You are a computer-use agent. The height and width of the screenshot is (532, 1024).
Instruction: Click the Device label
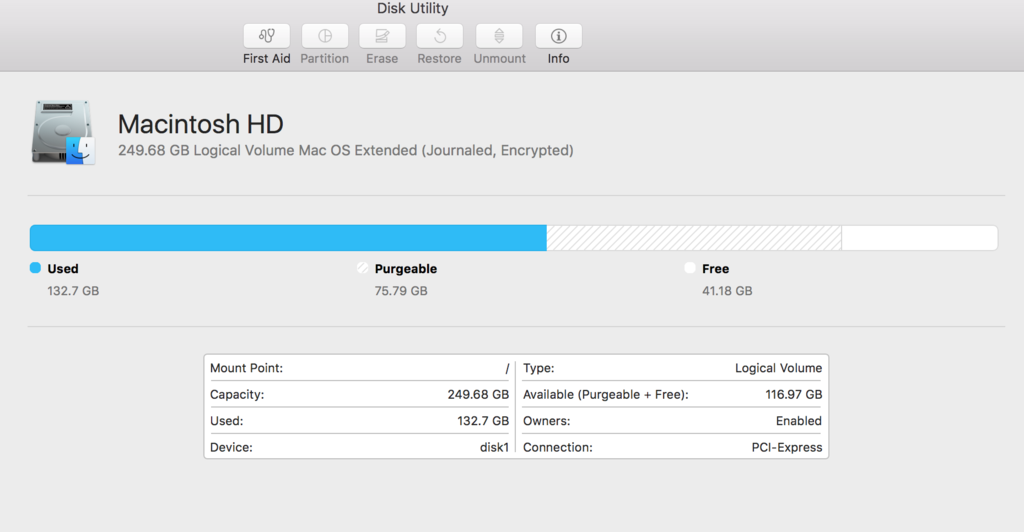(231, 448)
